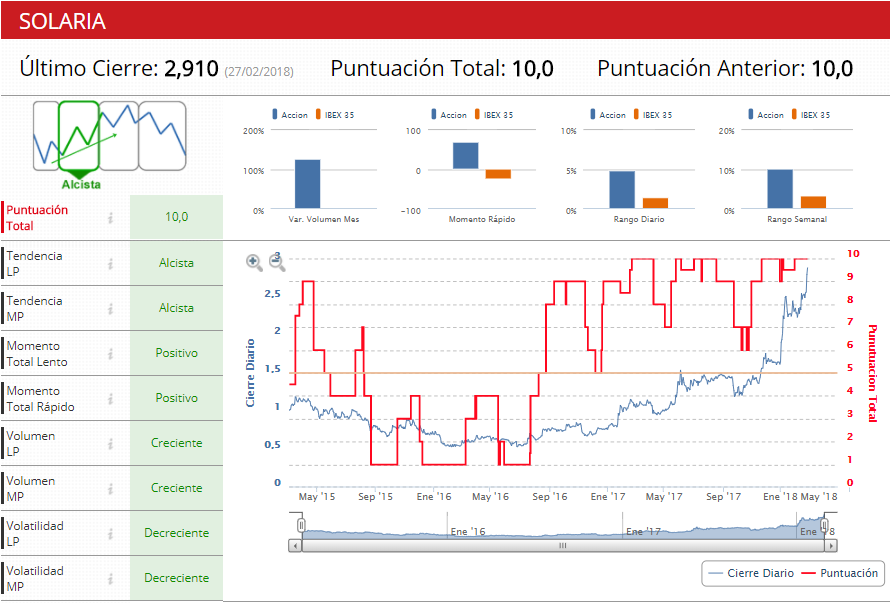Click Positivo value of Momento Total Lento

click(177, 353)
